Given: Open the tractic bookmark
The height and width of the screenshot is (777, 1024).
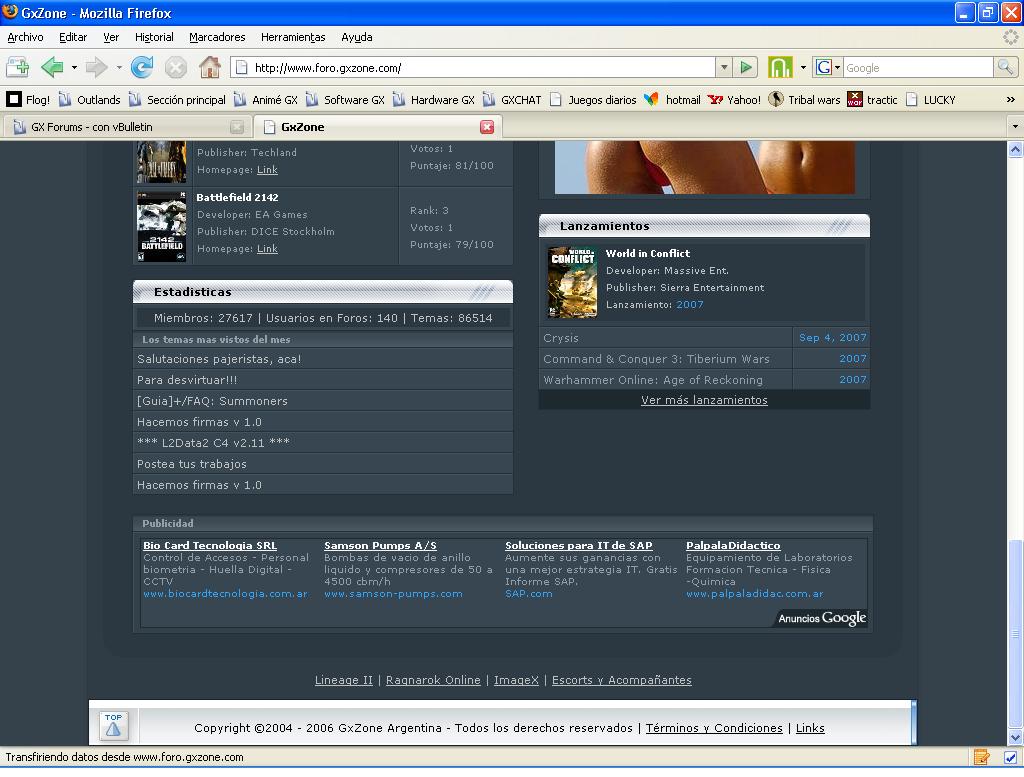Looking at the screenshot, I should coord(872,100).
